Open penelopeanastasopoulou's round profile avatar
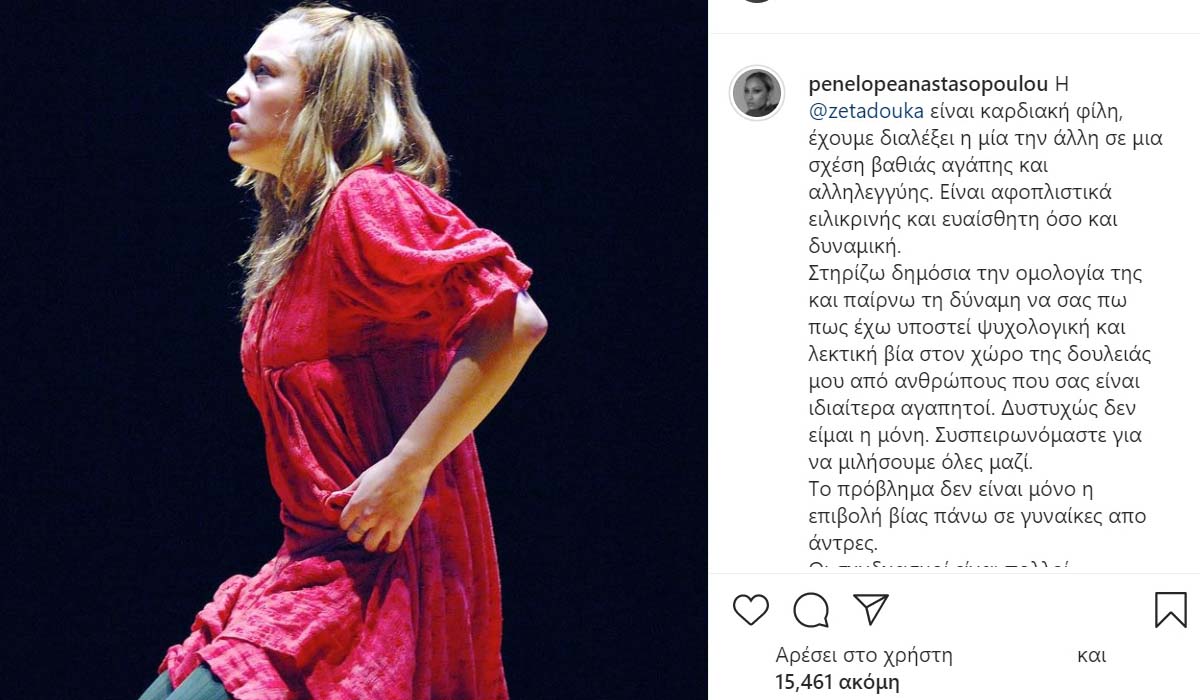 pyautogui.click(x=757, y=94)
